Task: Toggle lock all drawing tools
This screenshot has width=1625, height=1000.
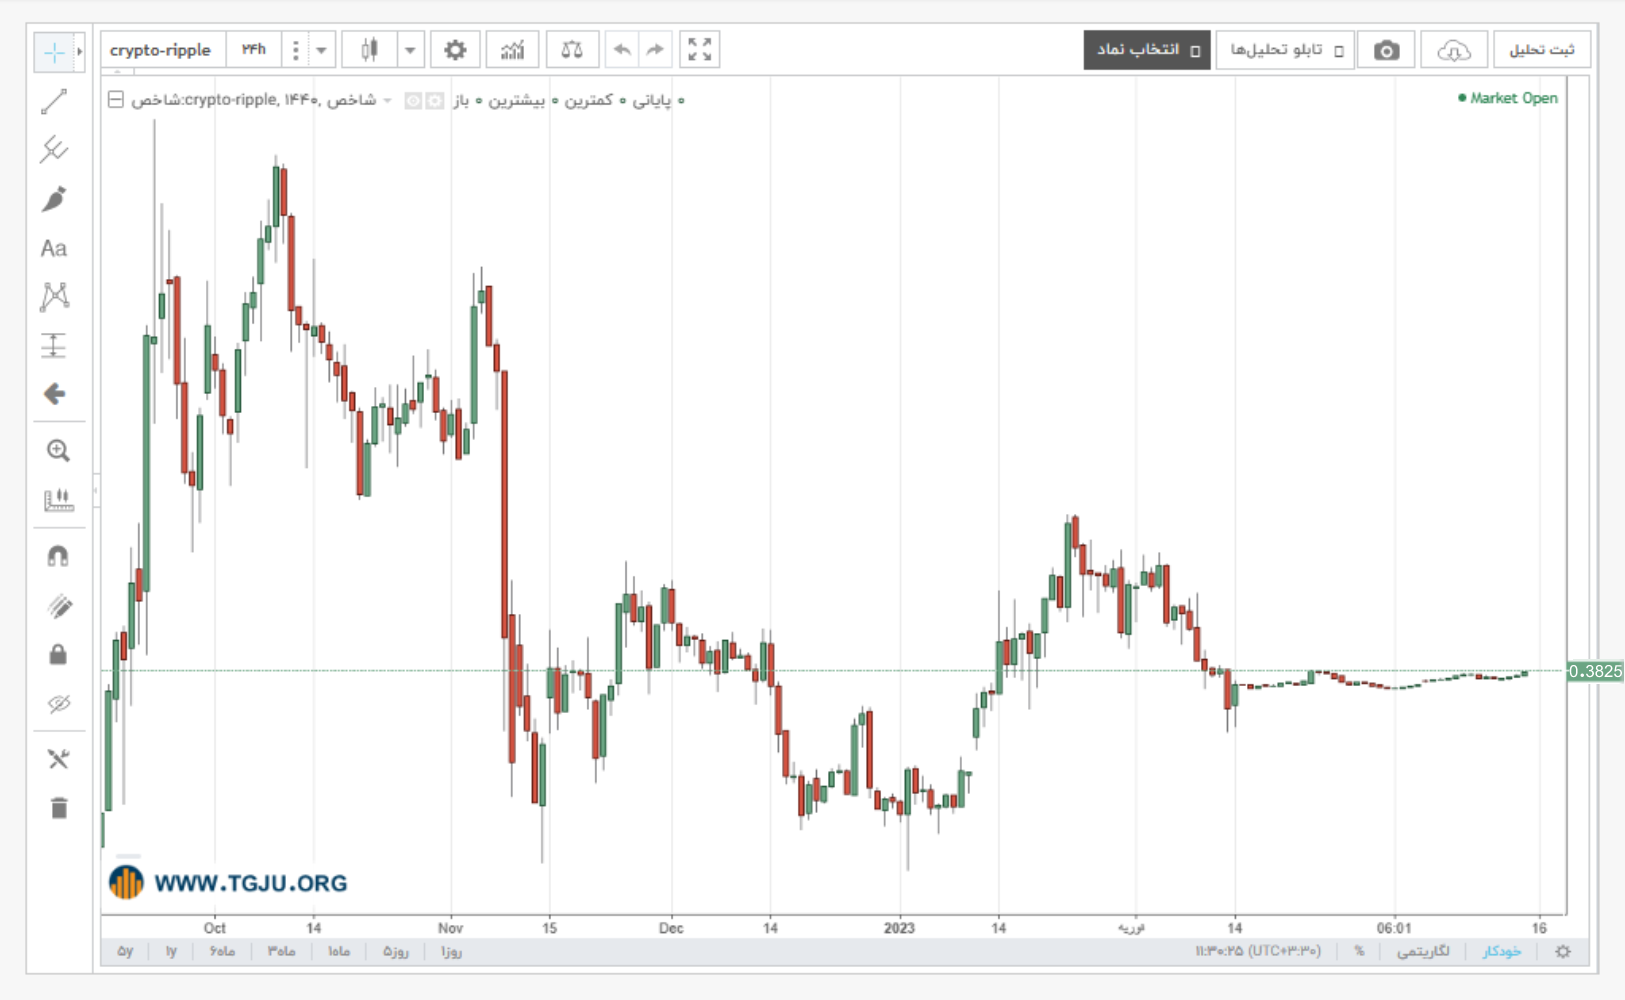Action: point(58,655)
